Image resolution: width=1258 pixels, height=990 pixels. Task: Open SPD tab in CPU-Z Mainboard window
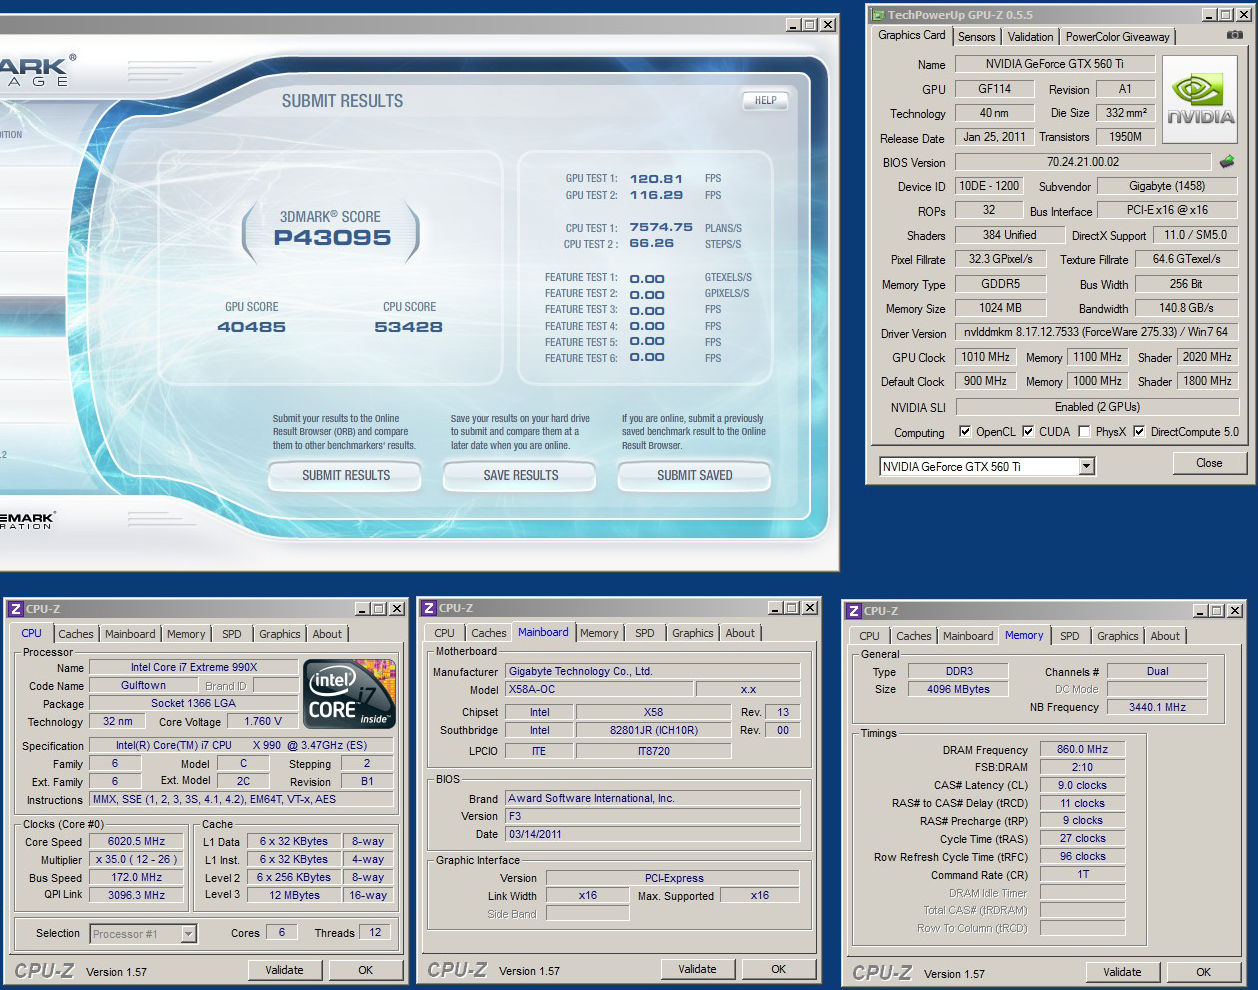[x=645, y=633]
